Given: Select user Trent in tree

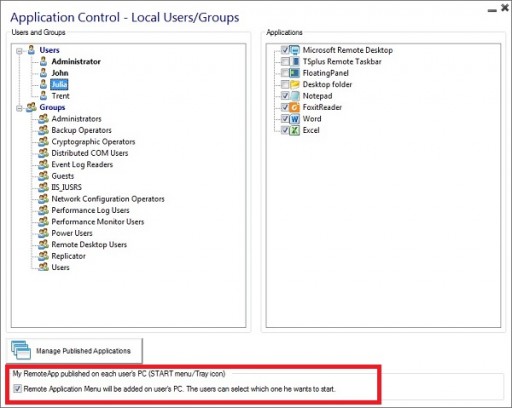Looking at the screenshot, I should tap(60, 96).
